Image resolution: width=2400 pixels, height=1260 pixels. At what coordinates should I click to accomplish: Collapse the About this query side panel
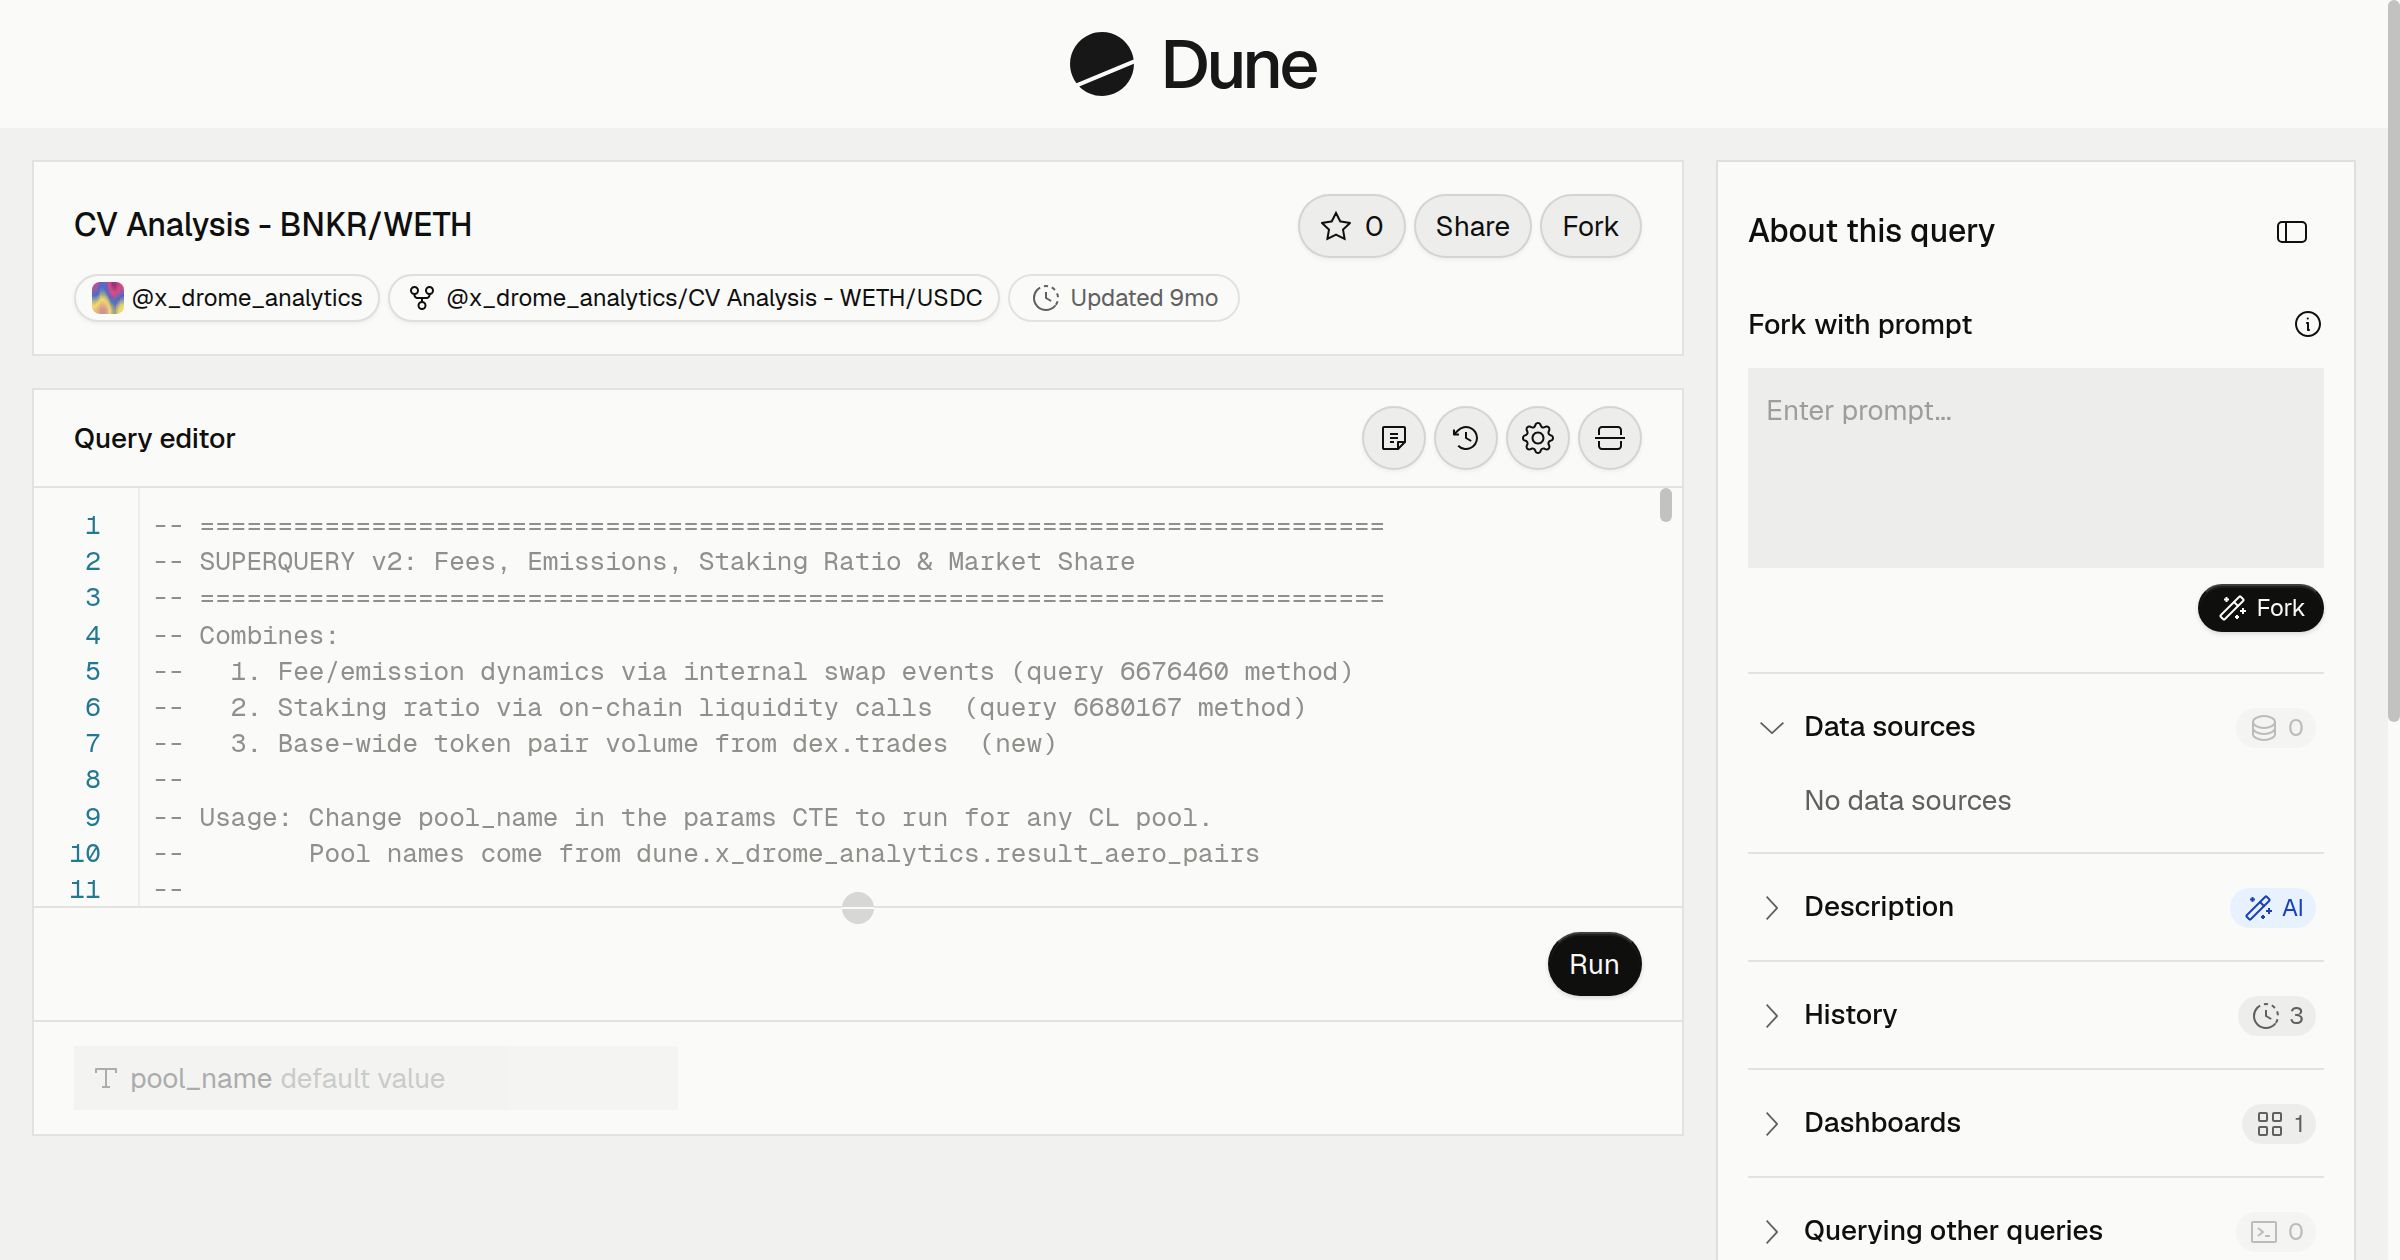[x=2291, y=232]
